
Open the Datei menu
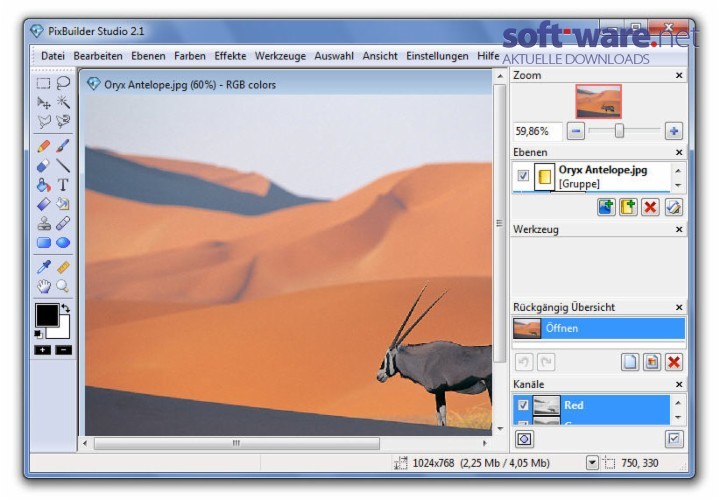pos(53,56)
